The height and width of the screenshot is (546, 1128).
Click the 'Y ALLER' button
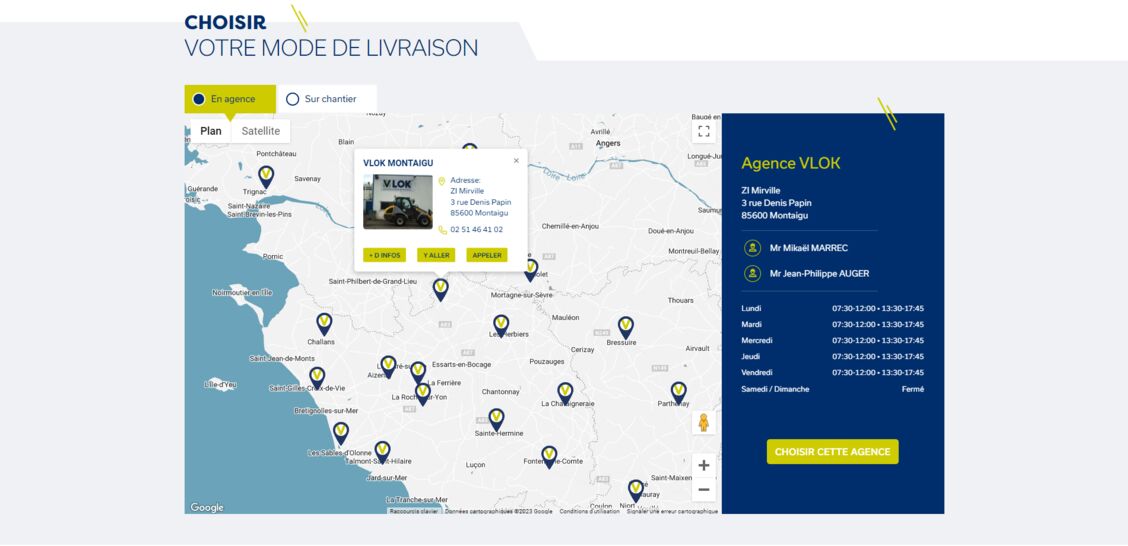coord(436,255)
